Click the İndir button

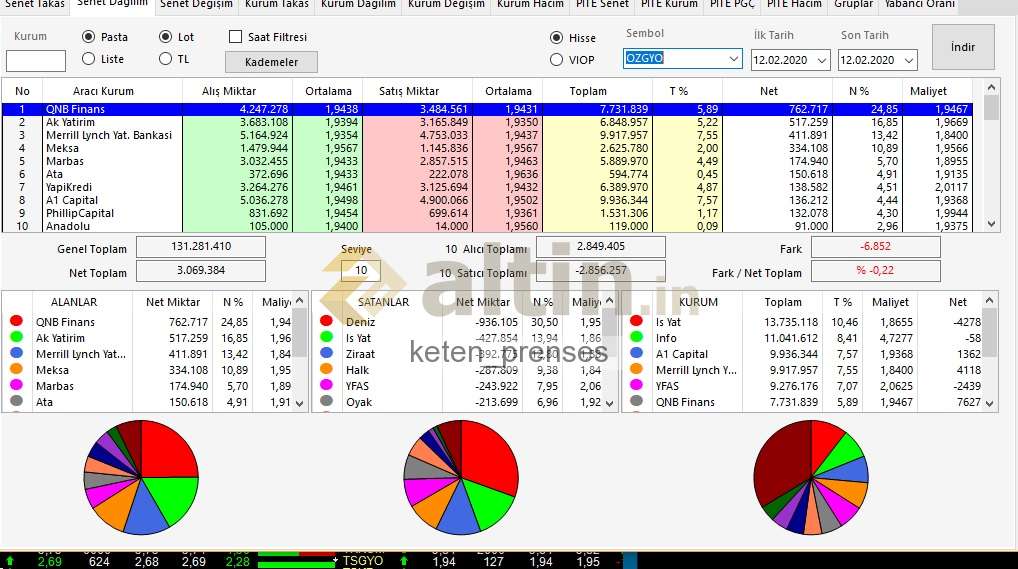(963, 47)
